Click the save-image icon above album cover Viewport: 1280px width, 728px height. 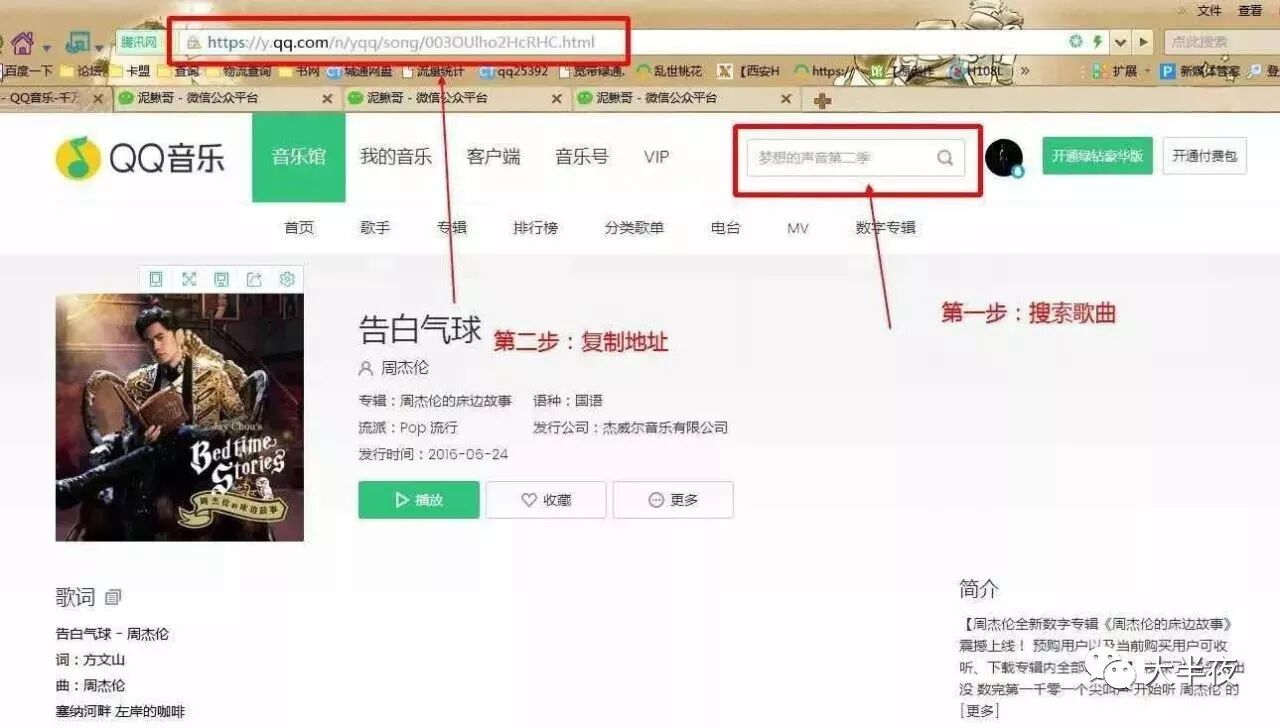tap(222, 280)
